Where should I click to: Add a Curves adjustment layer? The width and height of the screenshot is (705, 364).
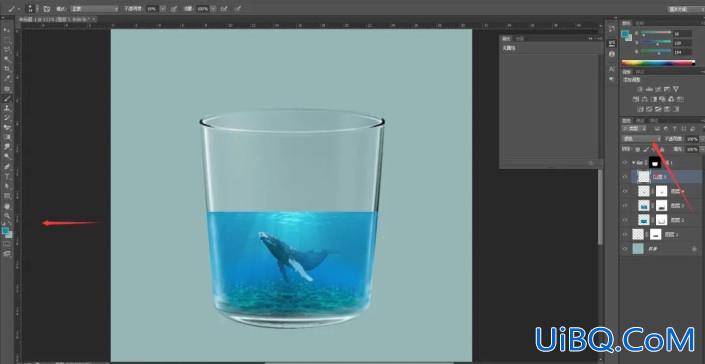pyautogui.click(x=658, y=89)
